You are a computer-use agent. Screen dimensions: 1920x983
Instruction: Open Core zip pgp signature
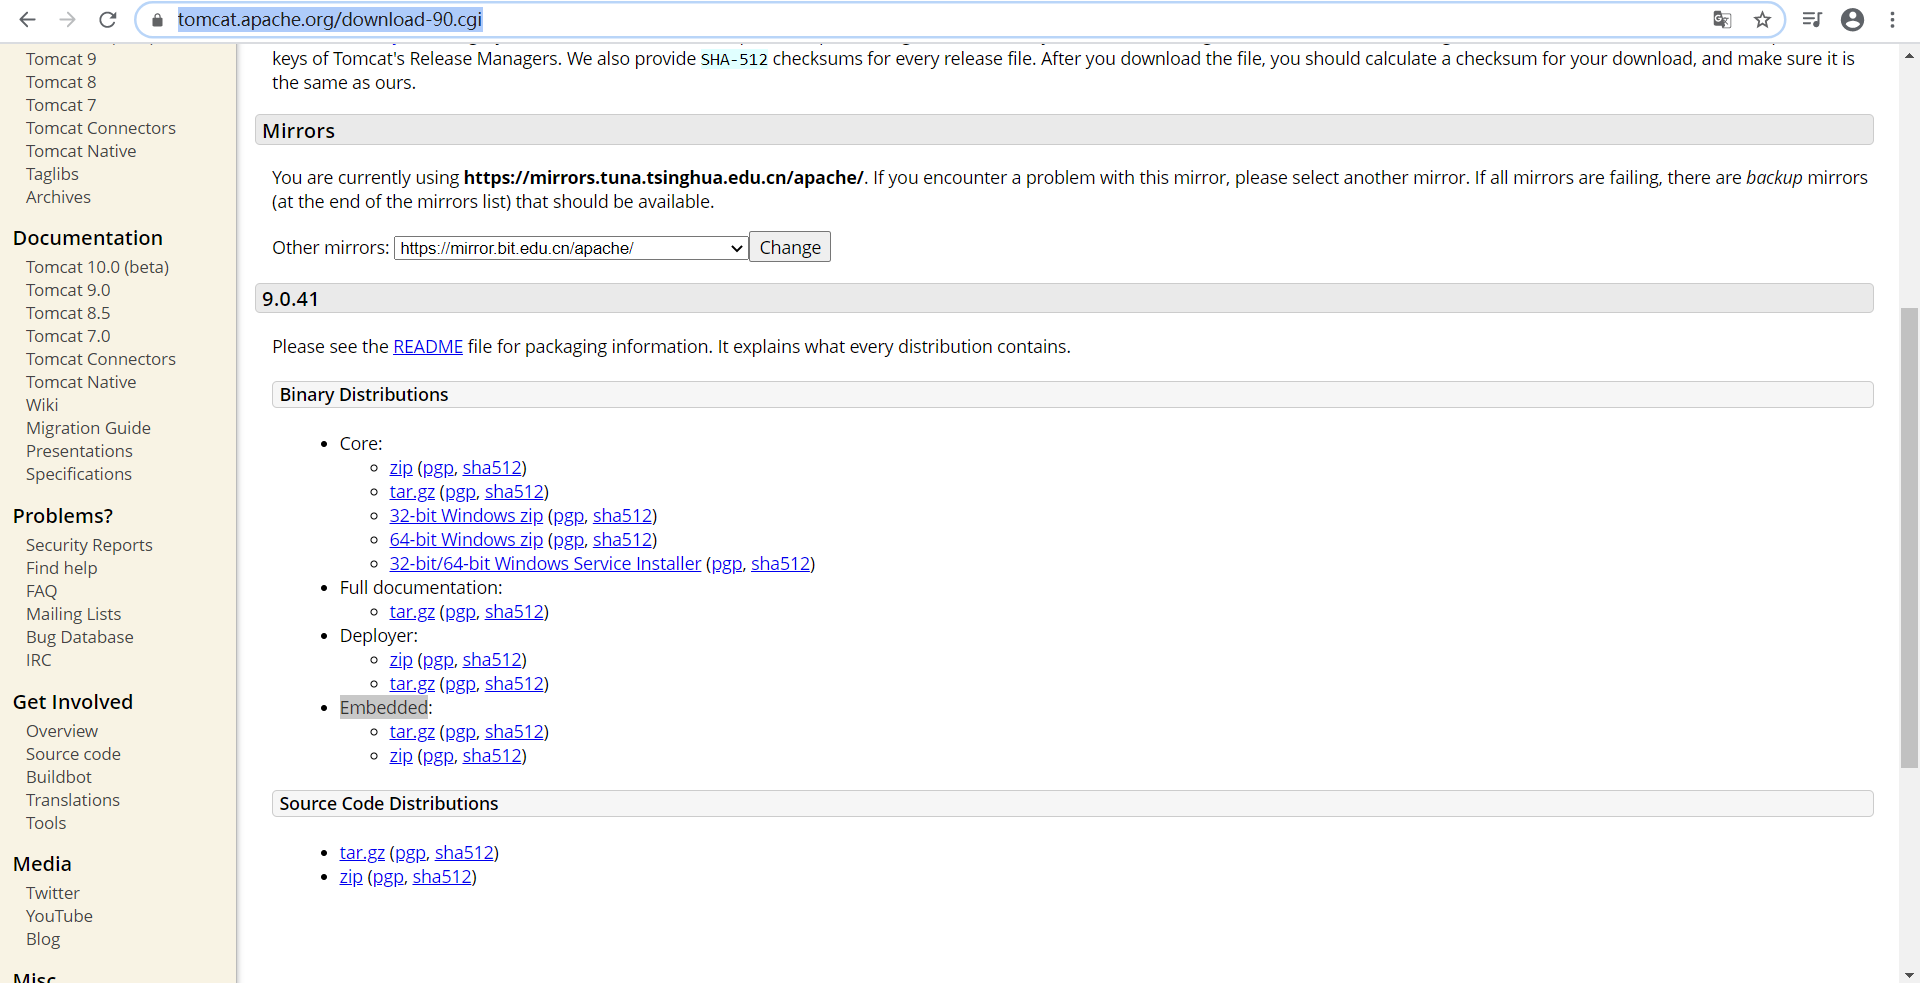438,468
